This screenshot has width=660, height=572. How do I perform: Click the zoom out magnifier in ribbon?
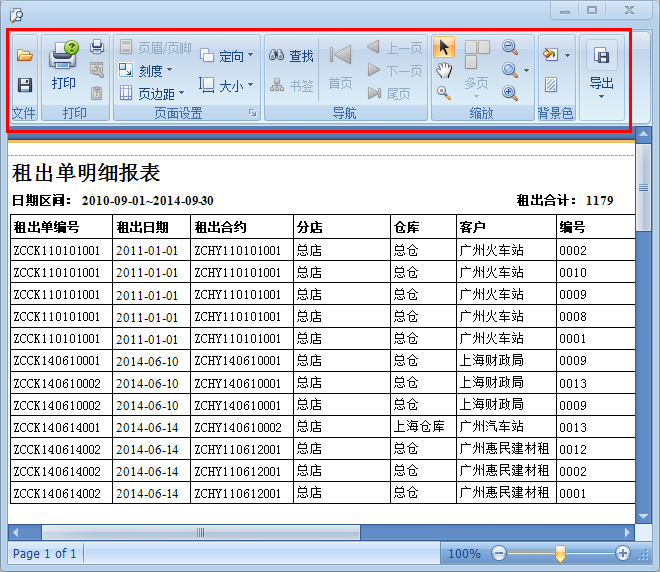point(510,47)
